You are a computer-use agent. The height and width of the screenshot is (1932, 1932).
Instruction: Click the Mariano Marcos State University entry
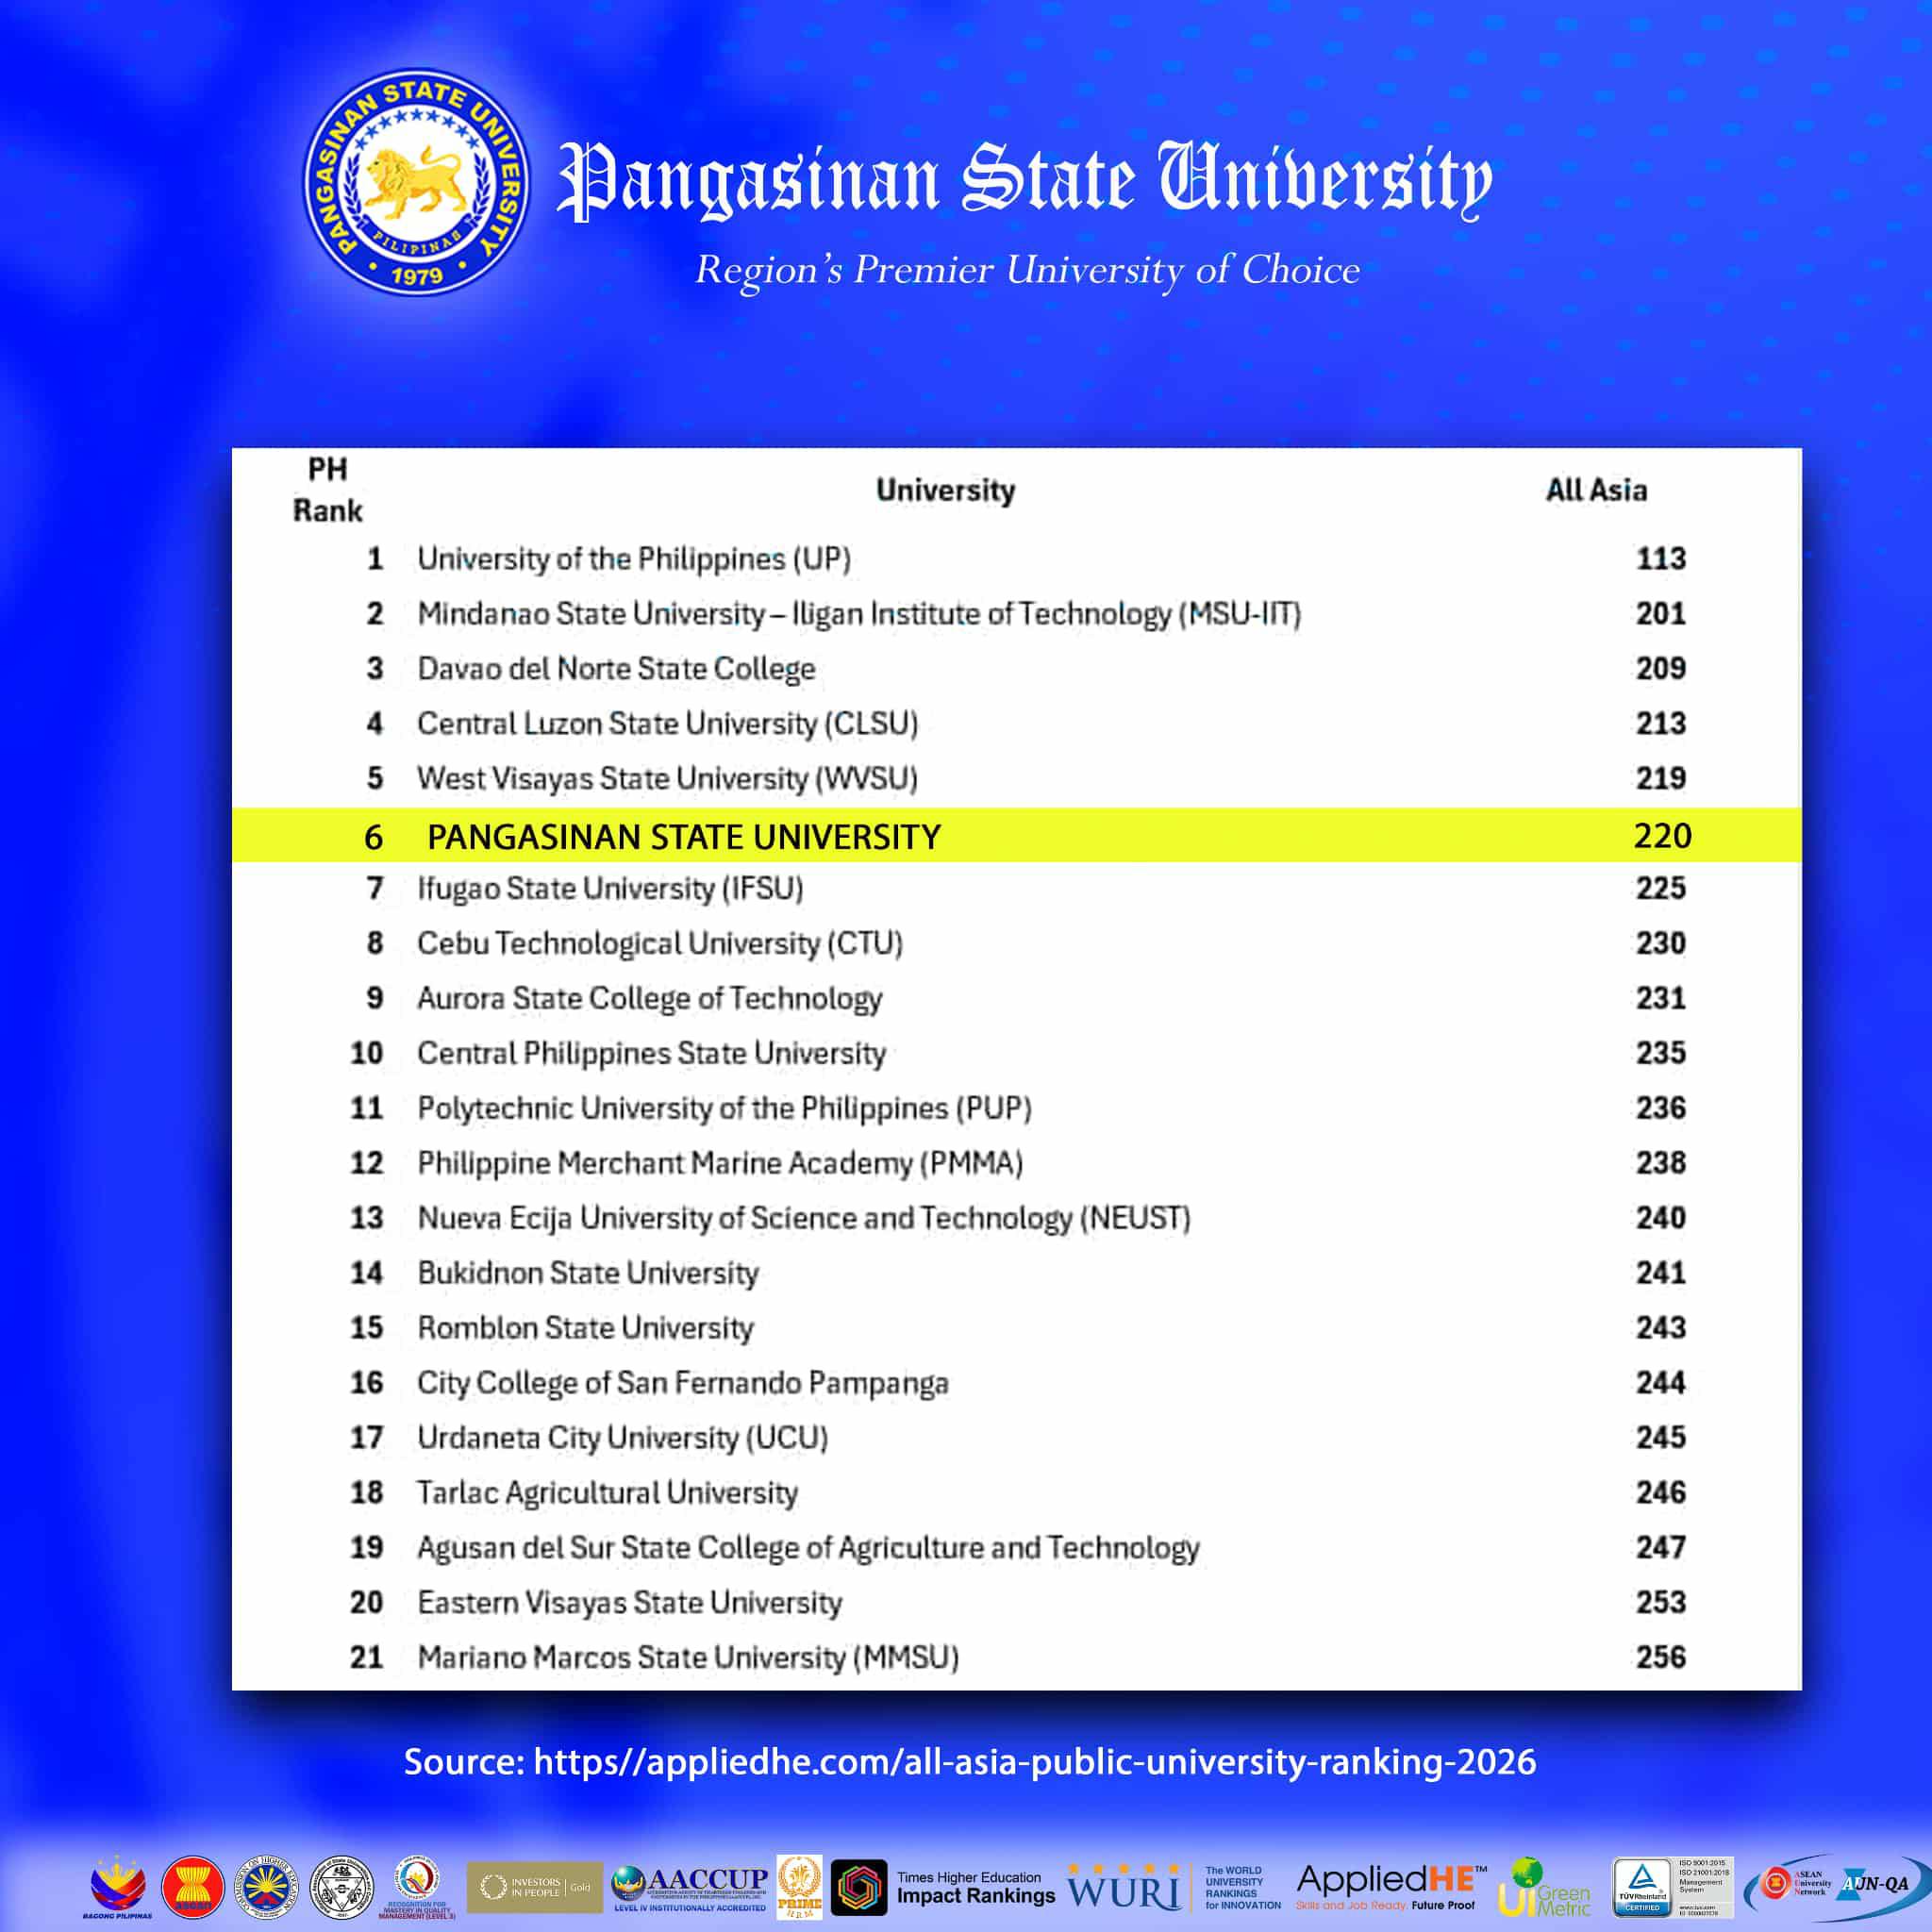pyautogui.click(x=687, y=1657)
